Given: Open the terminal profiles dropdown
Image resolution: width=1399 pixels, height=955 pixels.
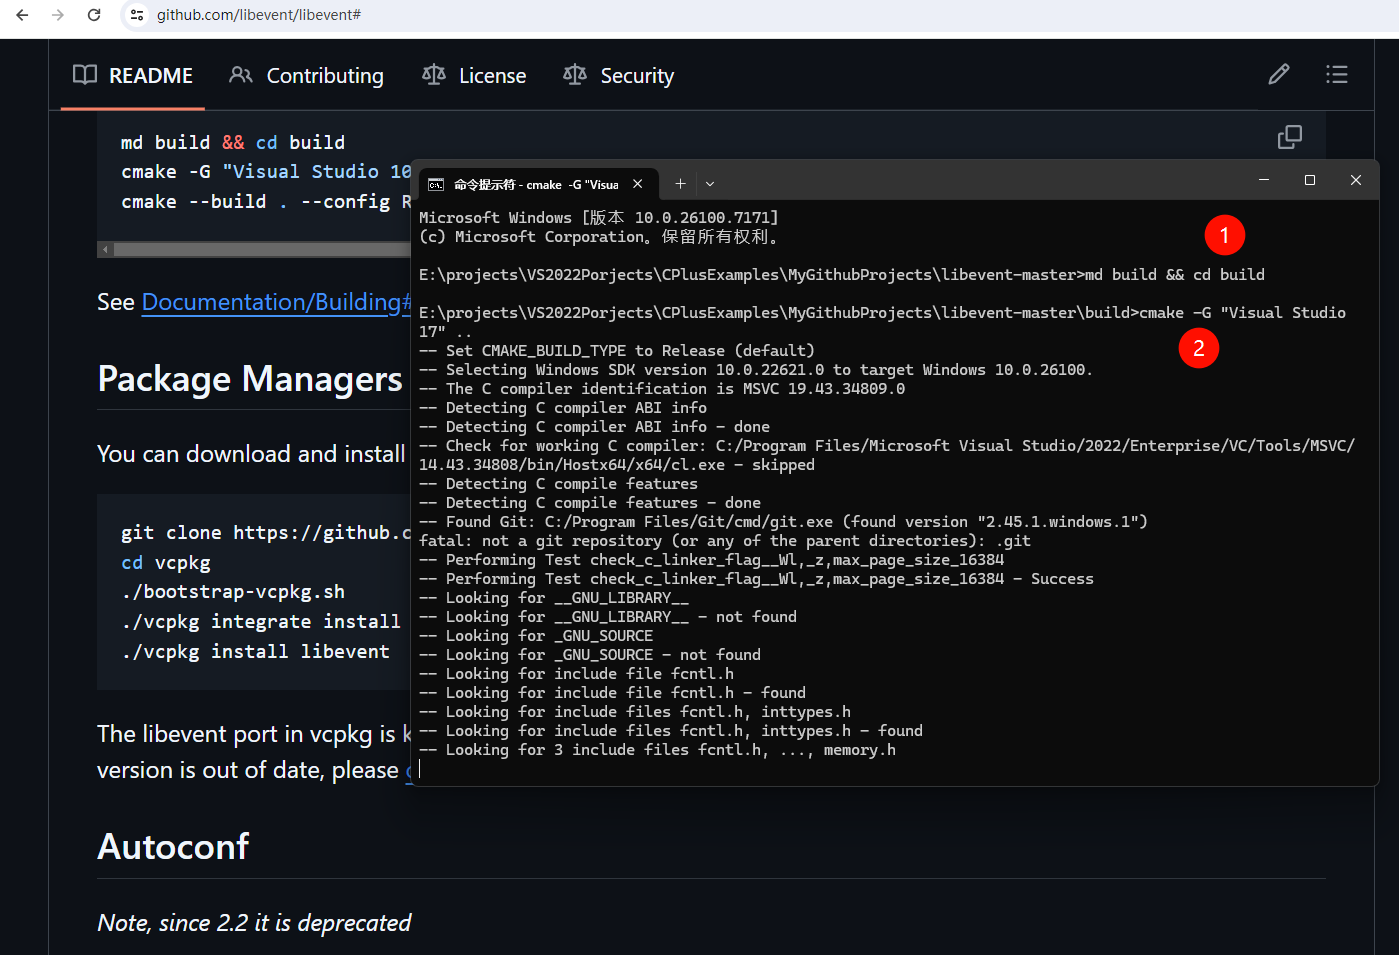Looking at the screenshot, I should pyautogui.click(x=710, y=184).
